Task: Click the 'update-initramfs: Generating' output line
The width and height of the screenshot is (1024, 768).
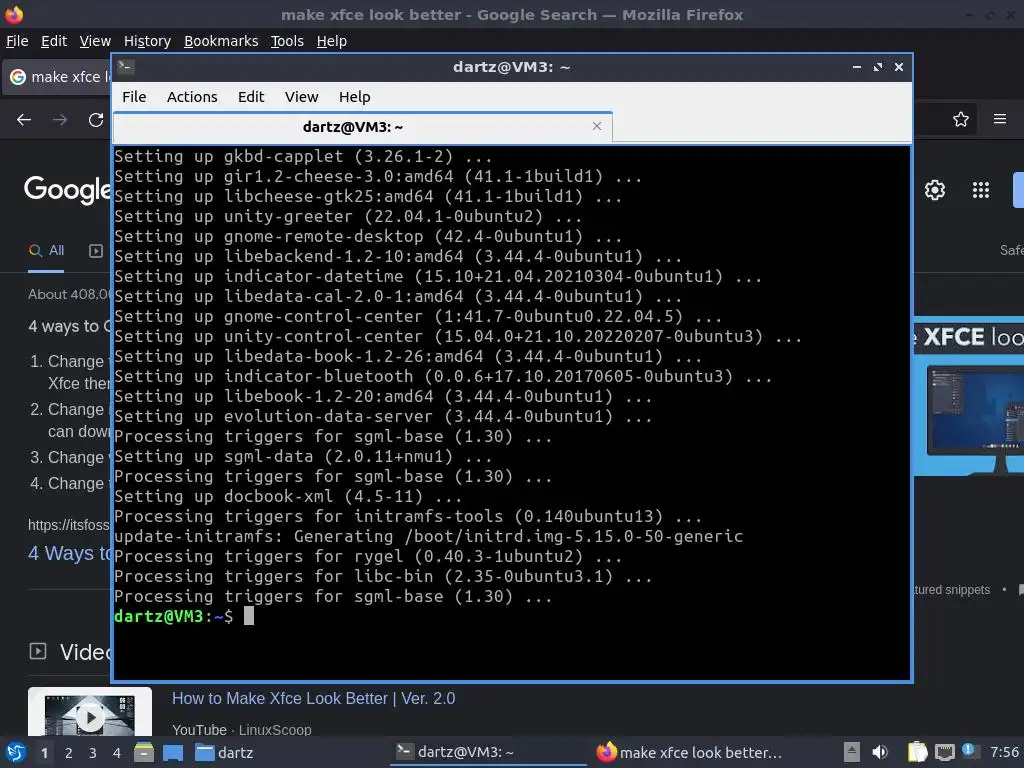Action: point(428,536)
